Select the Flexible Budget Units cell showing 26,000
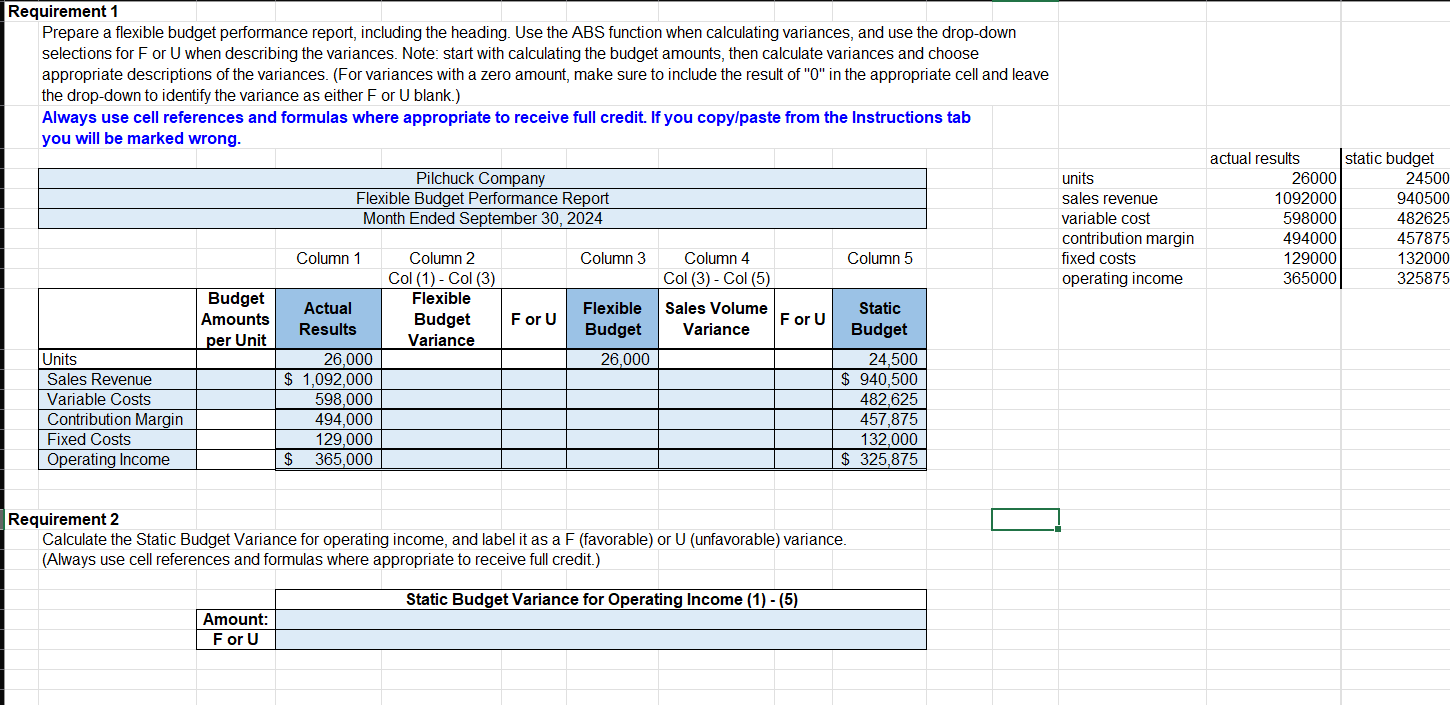The width and height of the screenshot is (1450, 705). pos(612,359)
